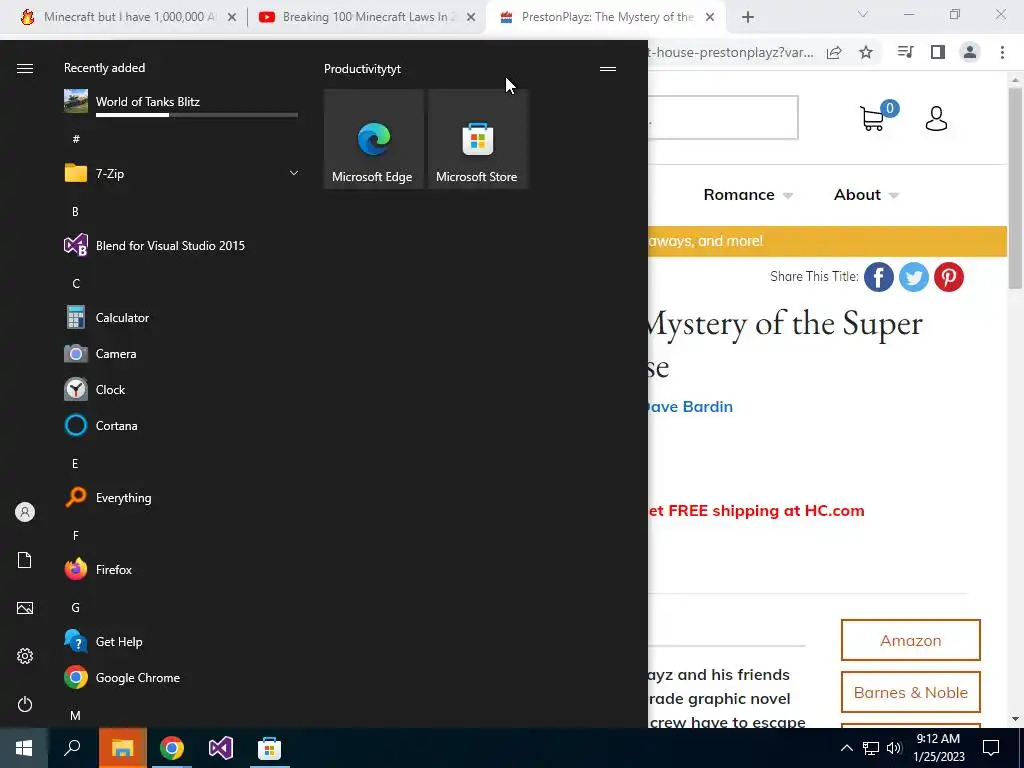Open Settings gear in Start sidebar
This screenshot has height=768, width=1024.
(x=25, y=656)
